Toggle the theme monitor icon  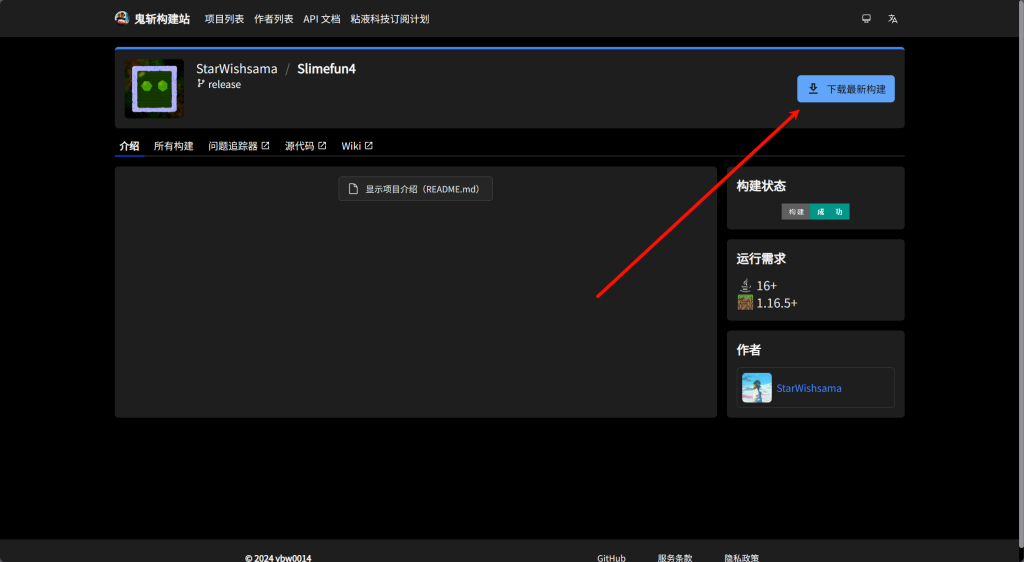pyautogui.click(x=866, y=19)
